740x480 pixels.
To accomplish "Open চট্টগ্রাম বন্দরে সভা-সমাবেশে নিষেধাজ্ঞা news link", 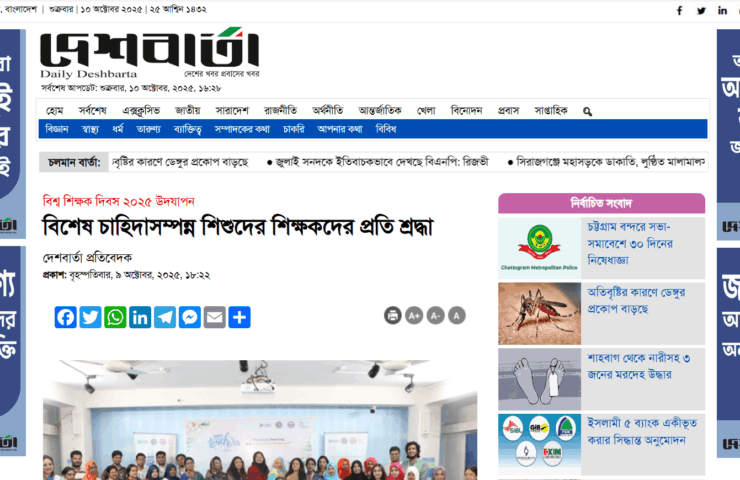I will (630, 244).
